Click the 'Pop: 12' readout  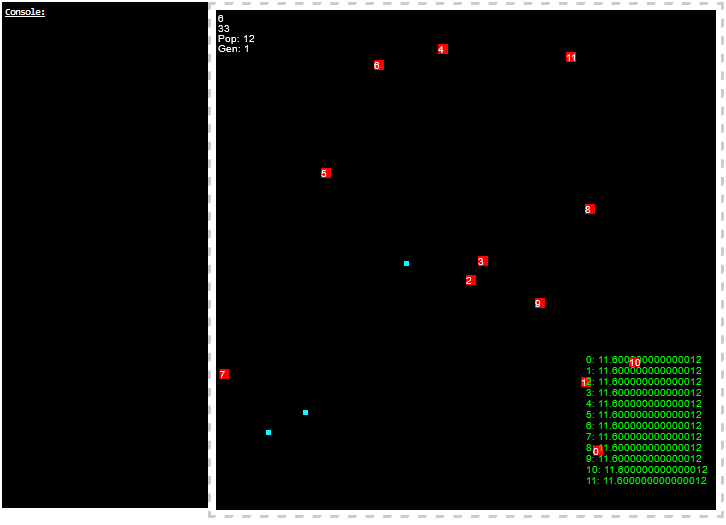236,39
